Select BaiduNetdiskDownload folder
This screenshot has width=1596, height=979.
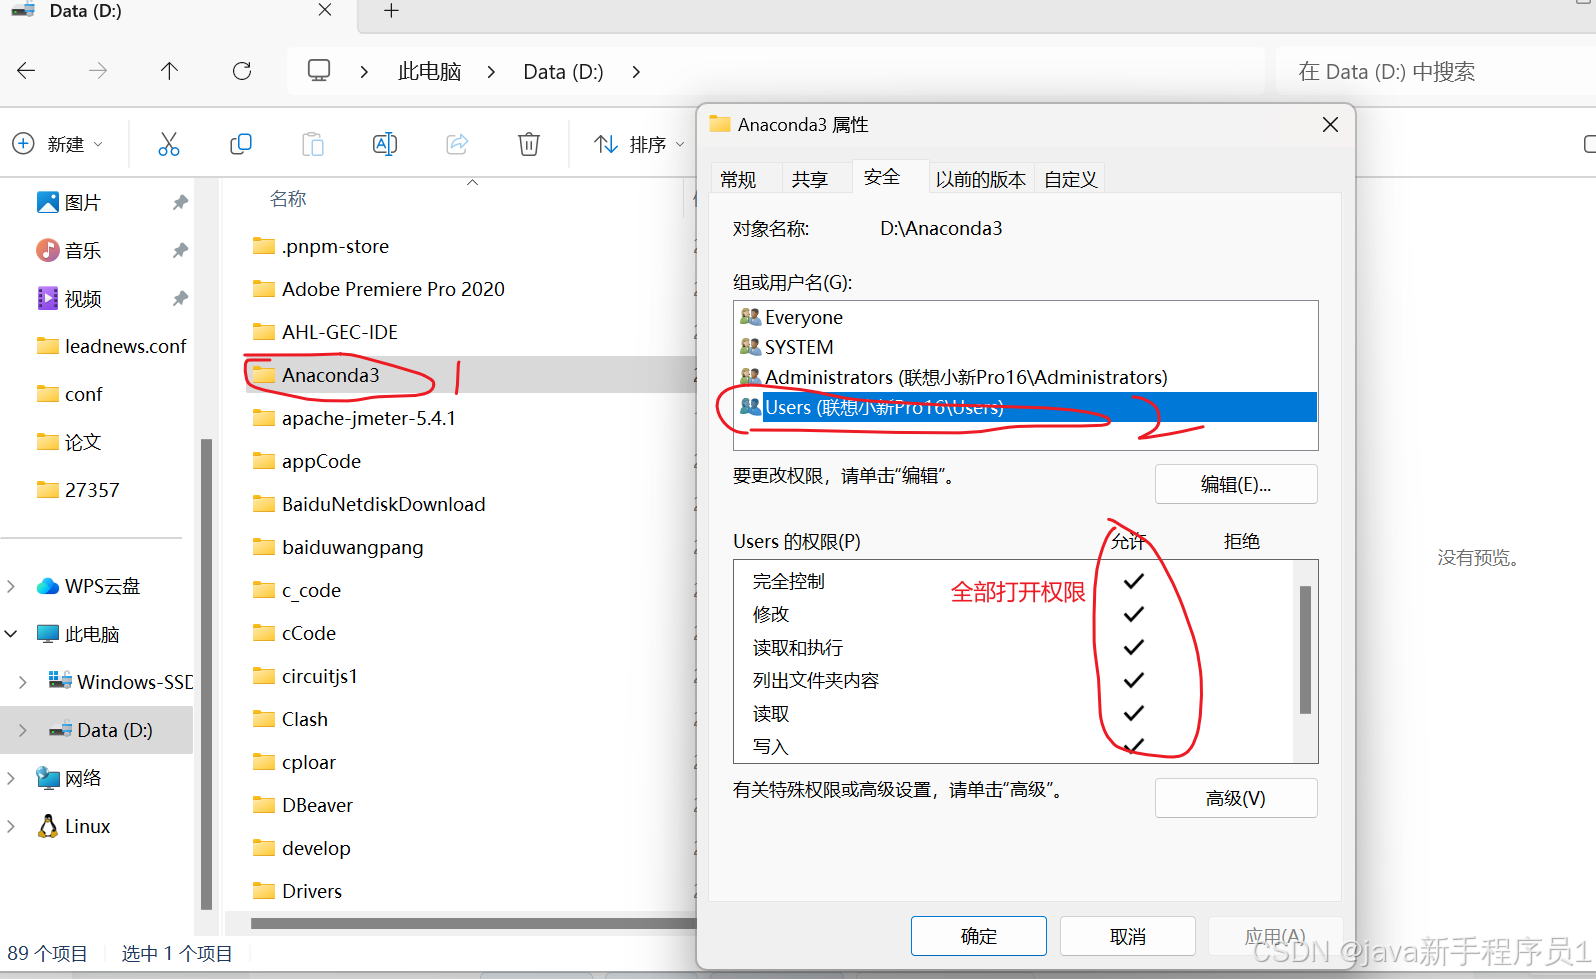pyautogui.click(x=369, y=504)
